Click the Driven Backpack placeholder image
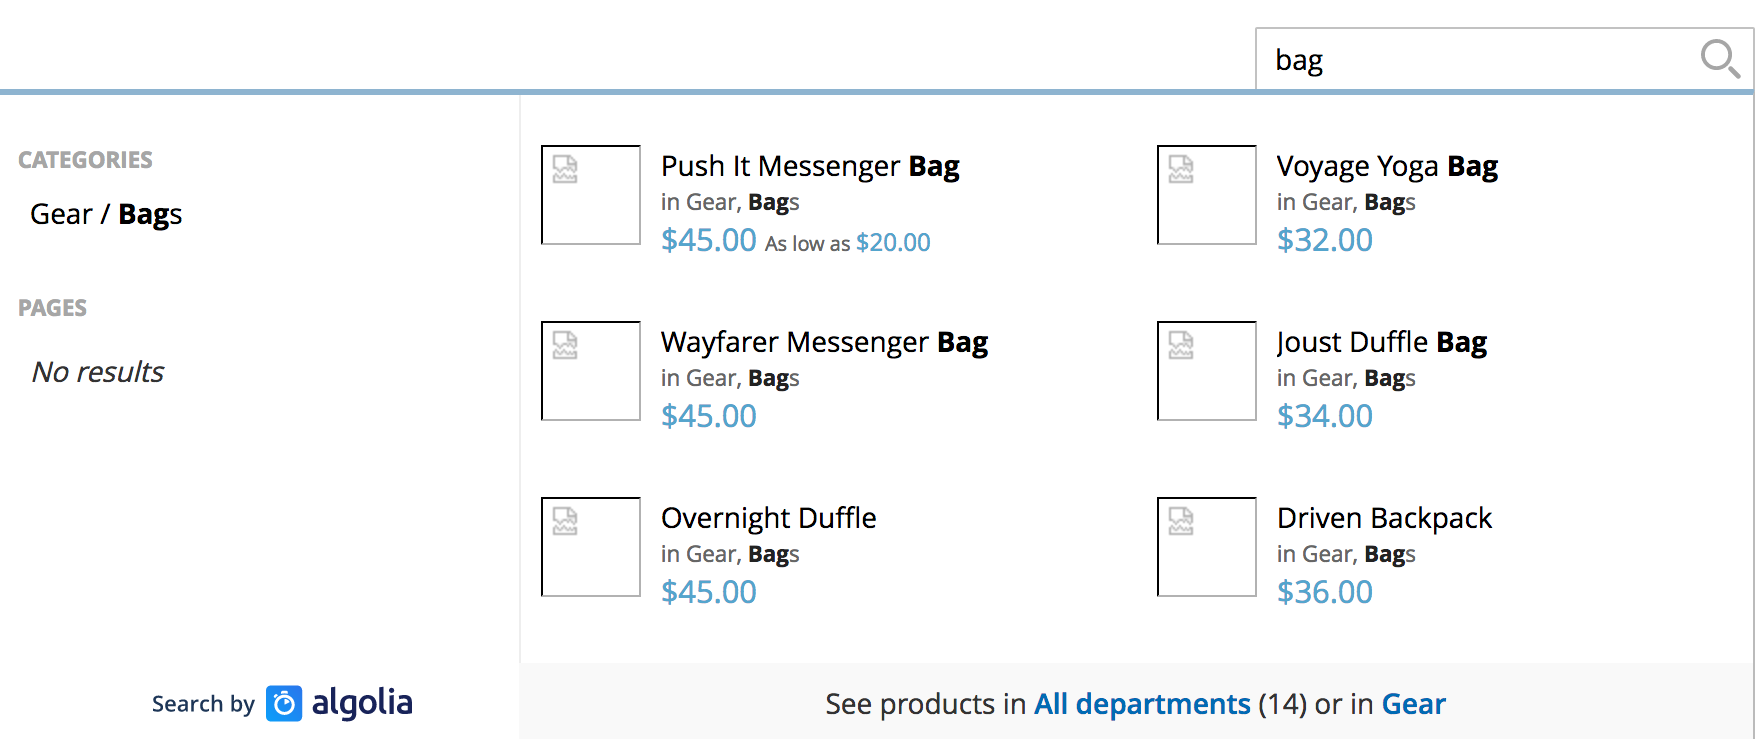 pos(1205,546)
